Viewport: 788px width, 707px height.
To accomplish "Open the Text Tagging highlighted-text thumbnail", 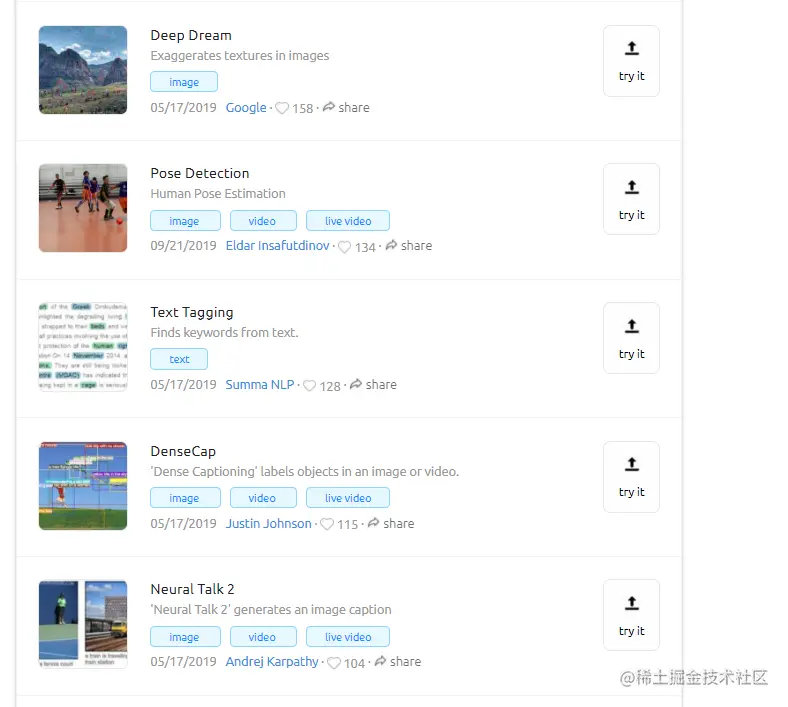I will (x=83, y=347).
